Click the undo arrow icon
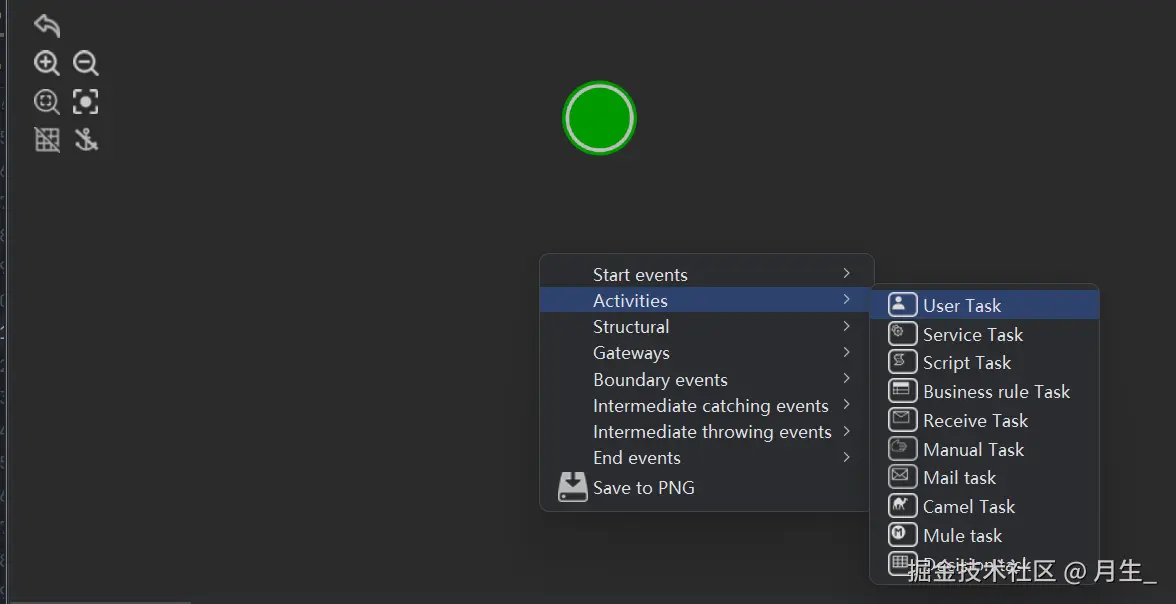 [x=47, y=25]
